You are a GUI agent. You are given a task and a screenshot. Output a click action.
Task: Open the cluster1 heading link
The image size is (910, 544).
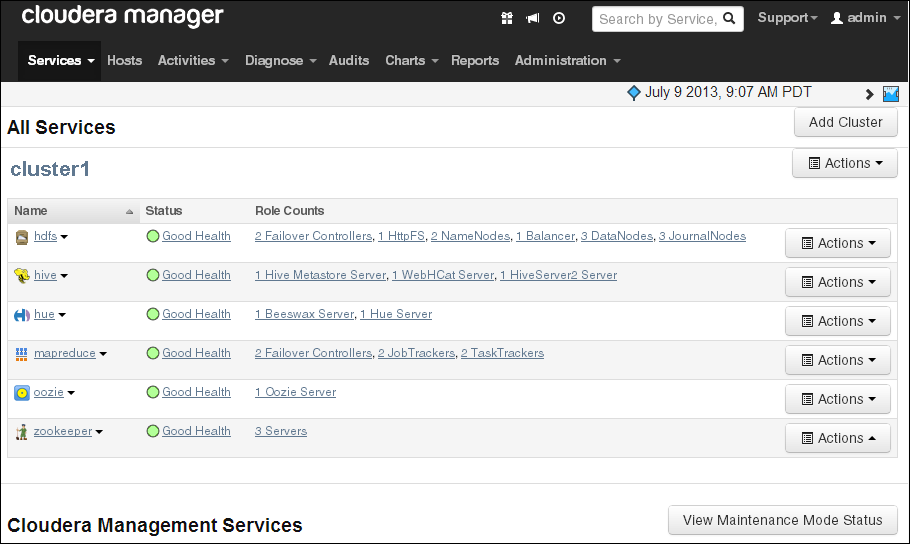click(x=50, y=169)
